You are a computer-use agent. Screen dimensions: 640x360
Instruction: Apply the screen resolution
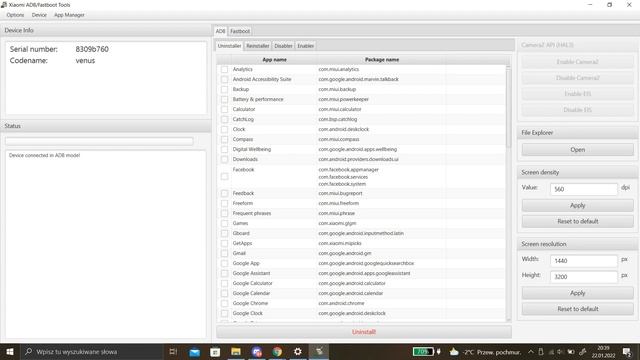(578, 293)
